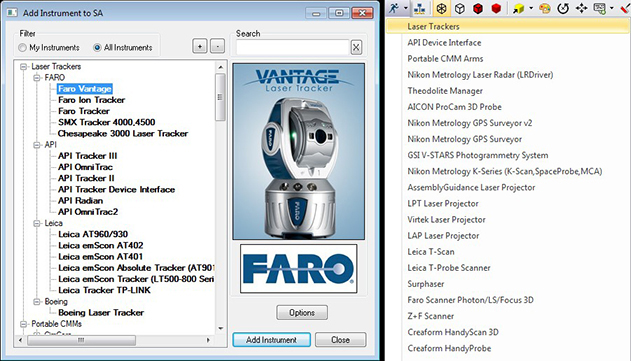Select the solid red cube icon
This screenshot has width=631, height=361.
[x=496, y=8]
